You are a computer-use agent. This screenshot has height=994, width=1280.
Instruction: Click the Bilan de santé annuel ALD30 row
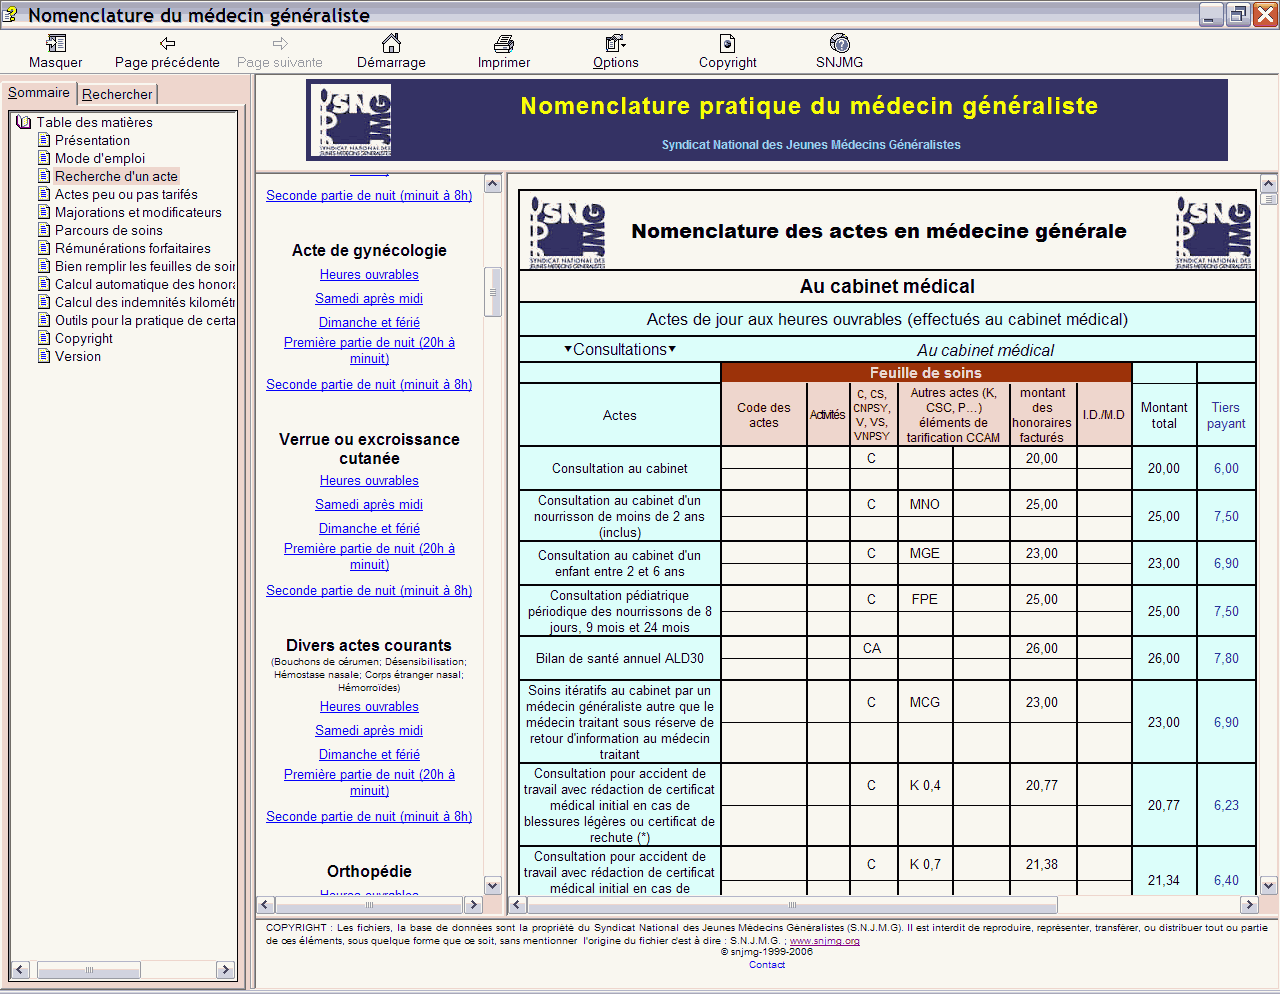point(620,658)
